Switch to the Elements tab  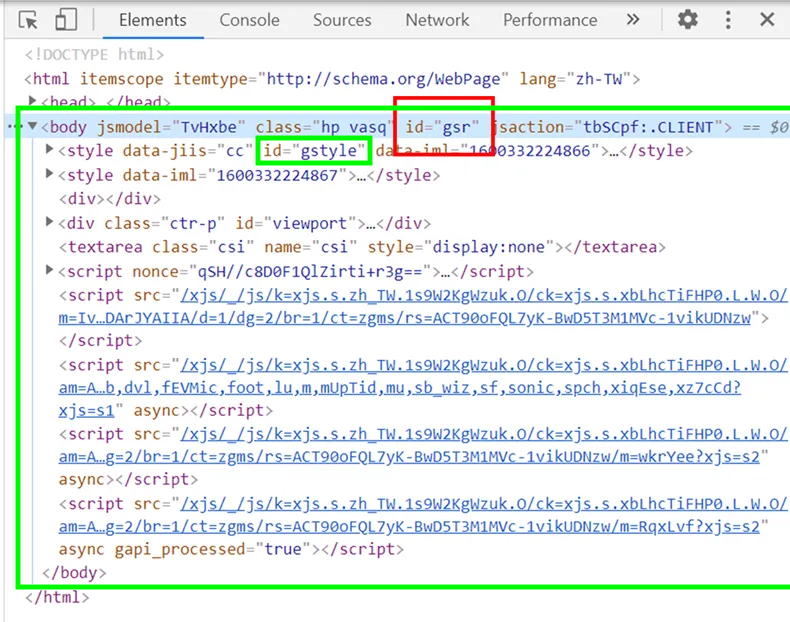(x=153, y=20)
